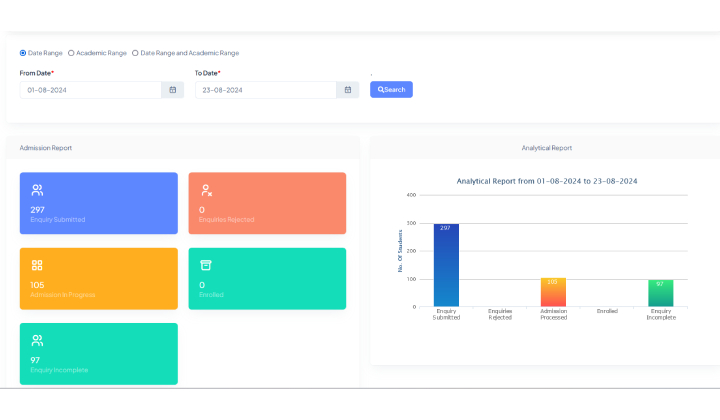Select the Date Range radio button
720x420 pixels.
pyautogui.click(x=23, y=53)
